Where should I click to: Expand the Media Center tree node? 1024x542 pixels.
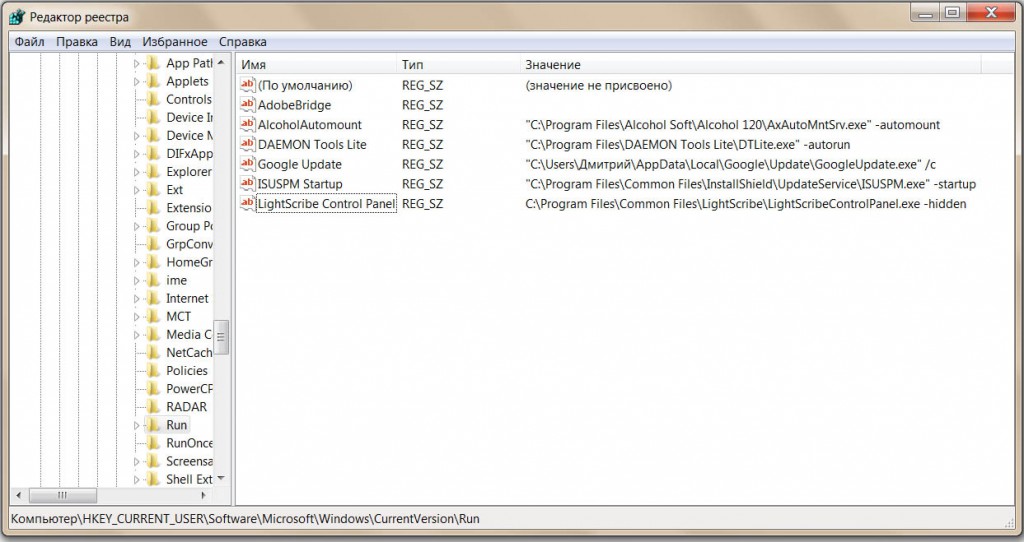136,335
